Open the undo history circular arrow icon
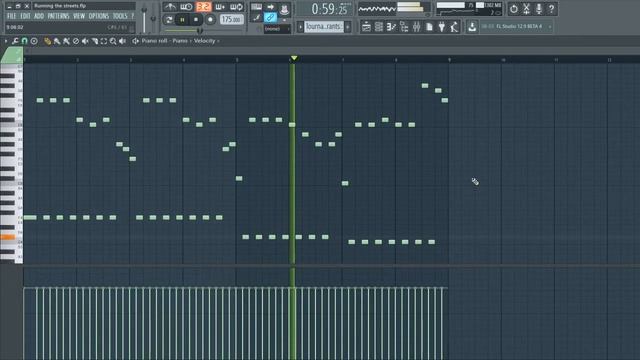The height and width of the screenshot is (360, 640). pos(513,9)
